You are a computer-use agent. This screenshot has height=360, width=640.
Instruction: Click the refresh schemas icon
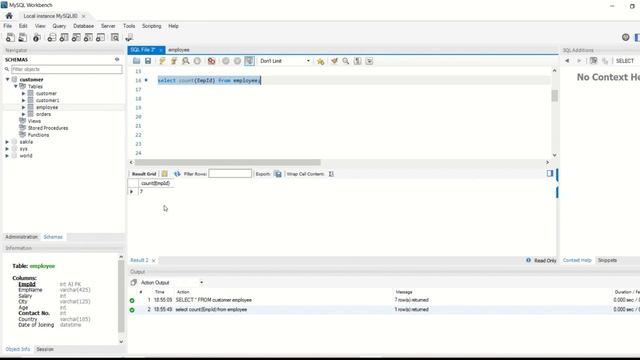click(x=117, y=59)
